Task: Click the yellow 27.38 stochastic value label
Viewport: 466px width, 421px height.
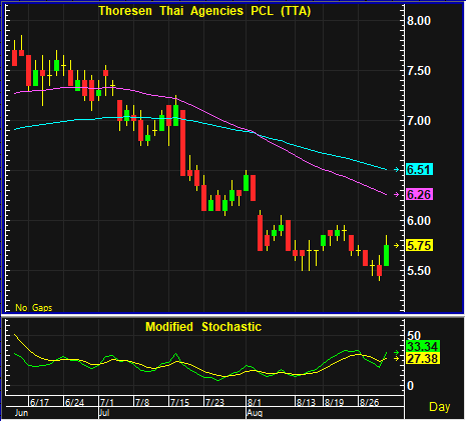Action: 423,359
